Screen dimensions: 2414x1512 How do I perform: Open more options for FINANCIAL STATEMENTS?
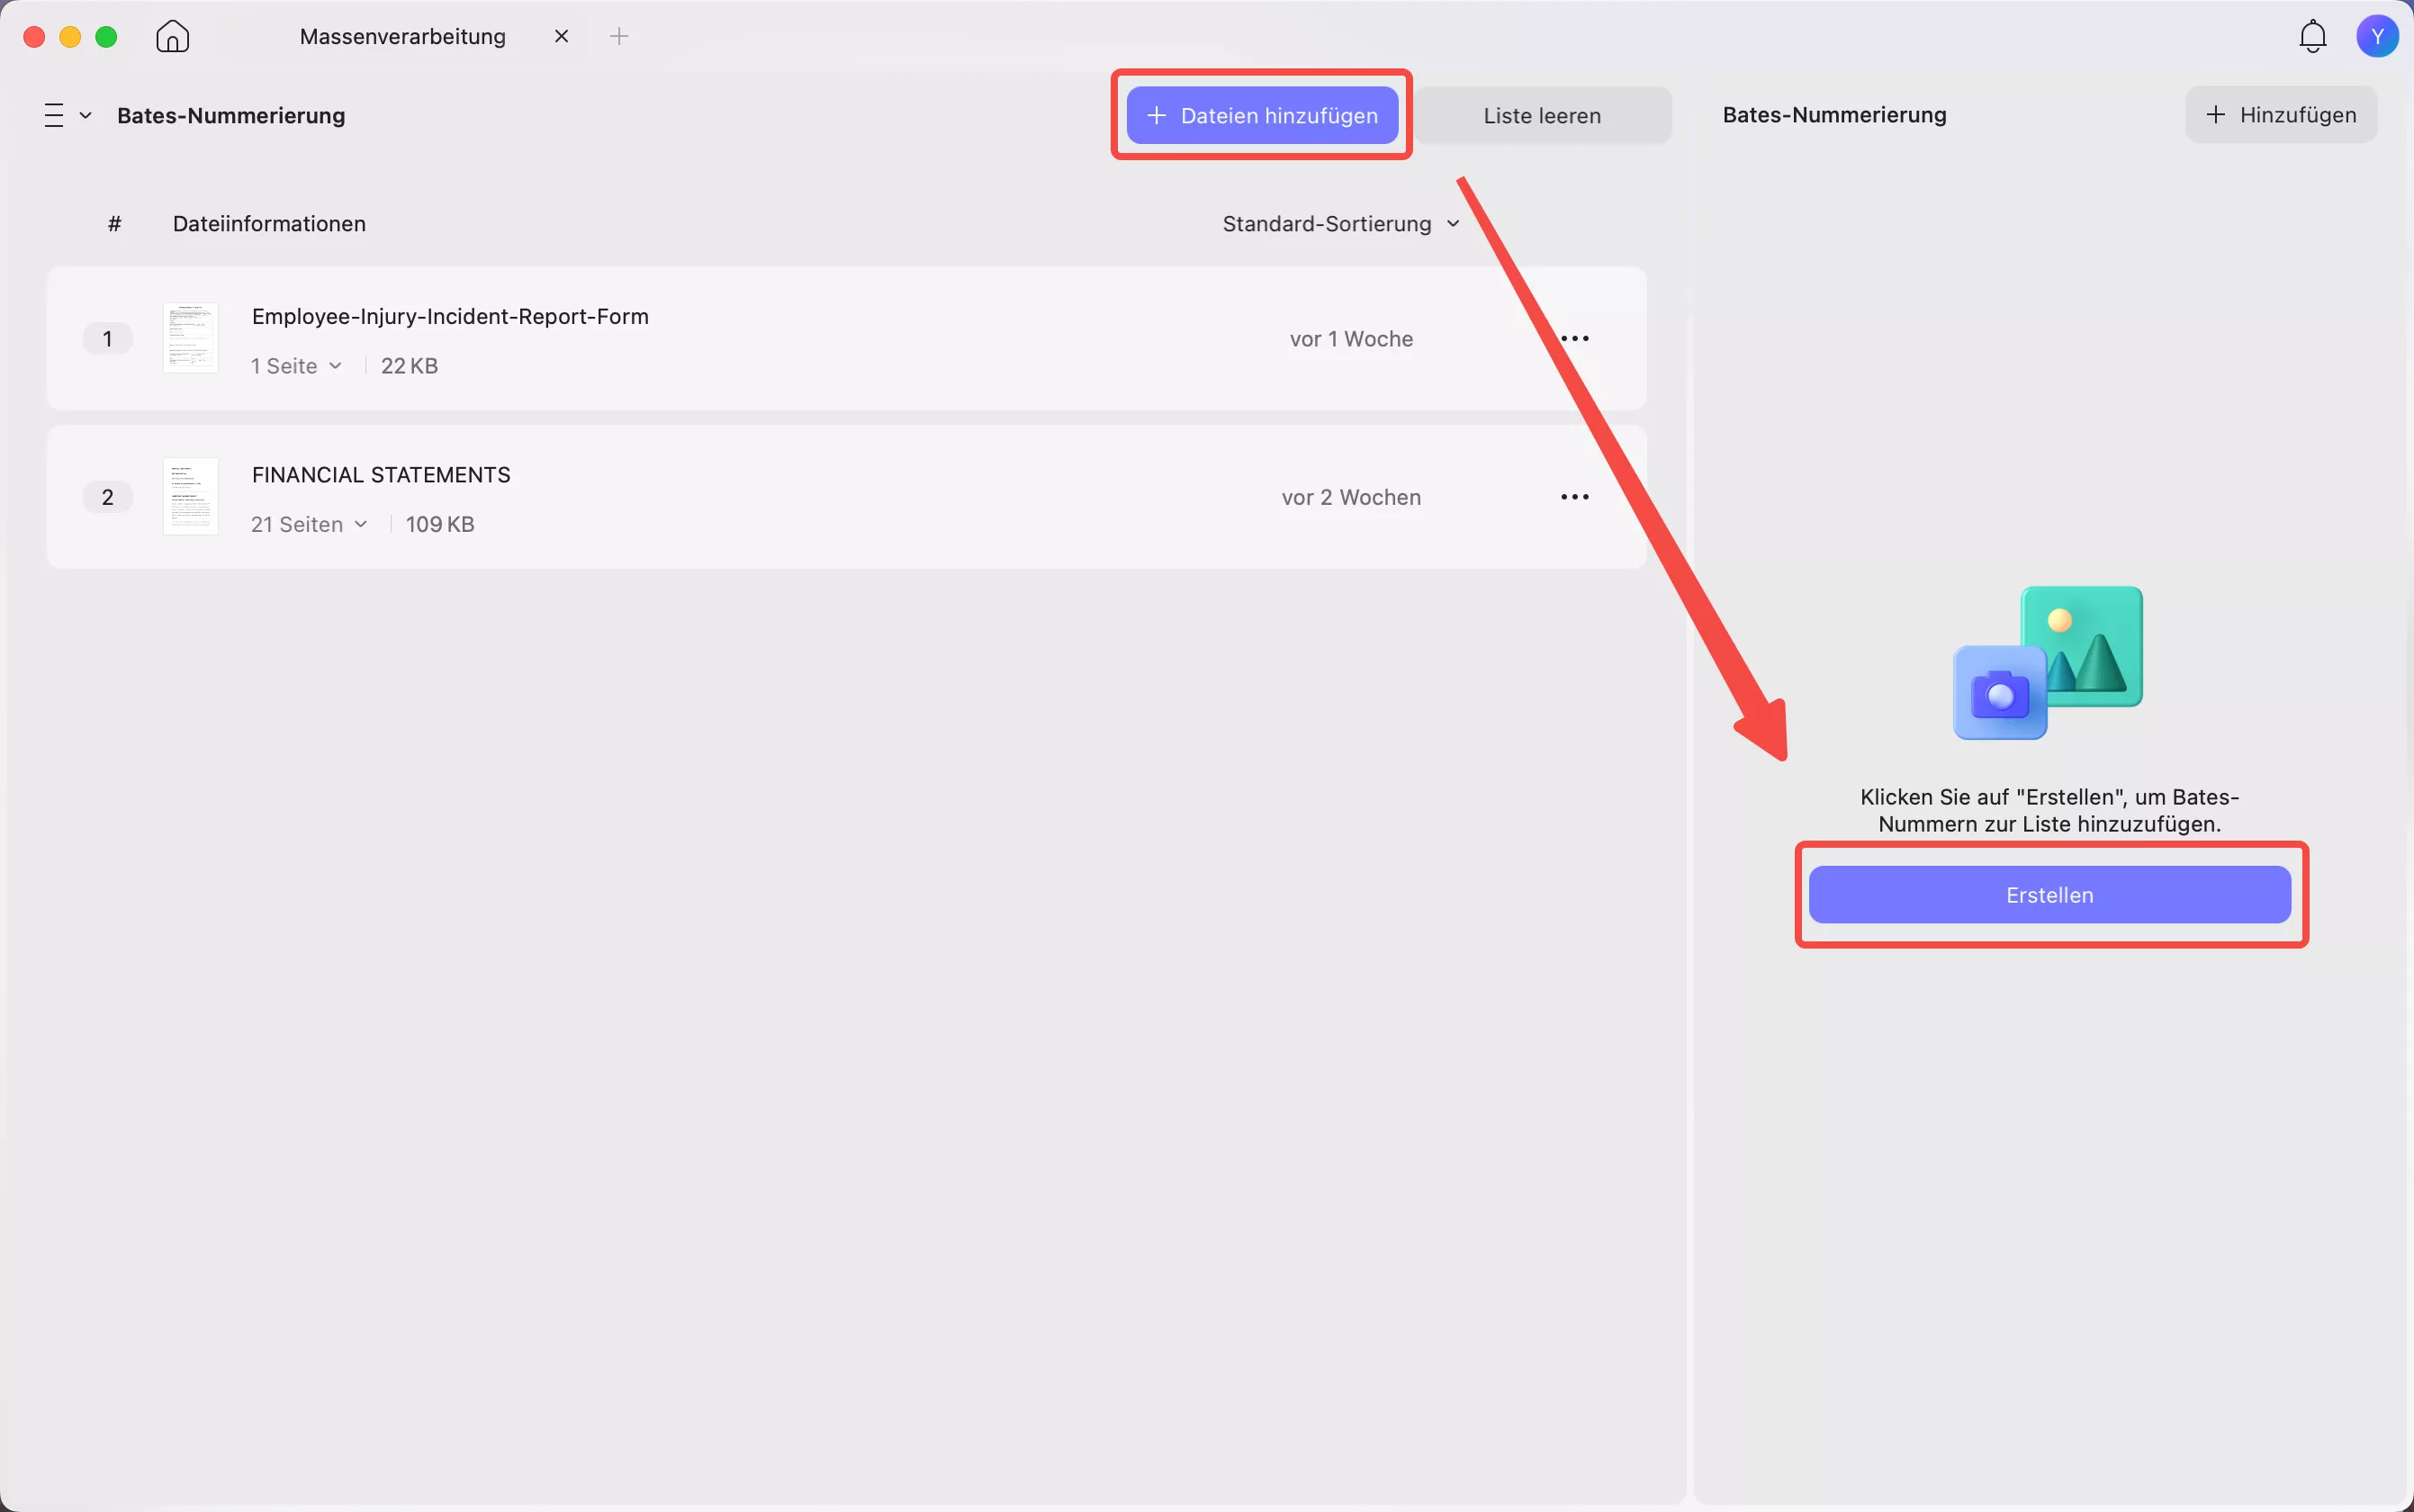[1574, 497]
